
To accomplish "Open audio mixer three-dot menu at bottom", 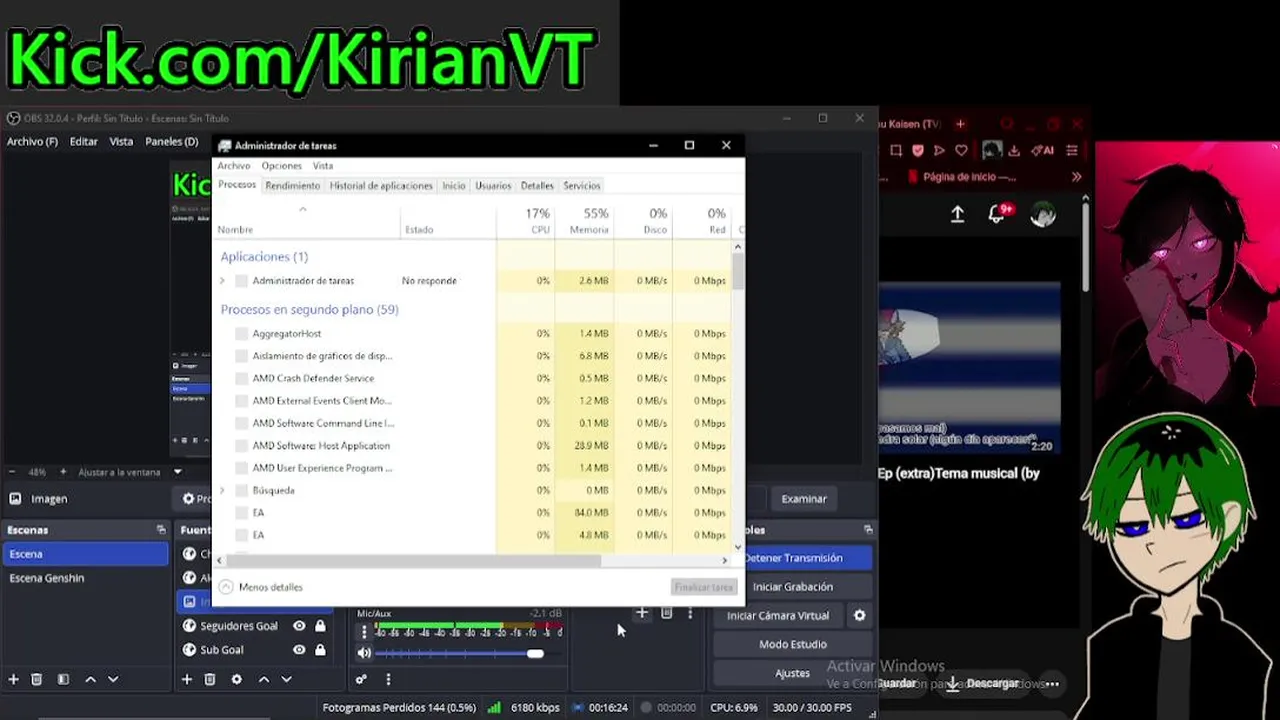I will [388, 679].
